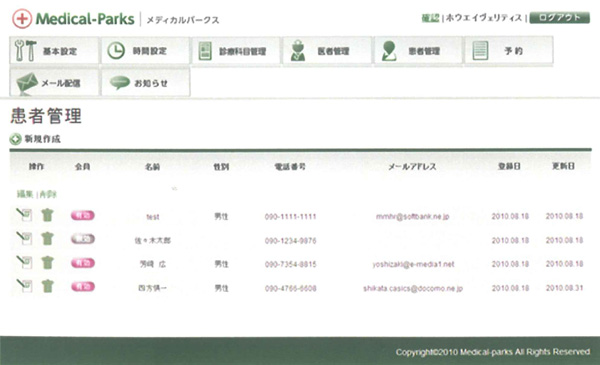The image size is (600, 365).
Task: Open 診療科目管理 menu item
Action: coord(236,51)
